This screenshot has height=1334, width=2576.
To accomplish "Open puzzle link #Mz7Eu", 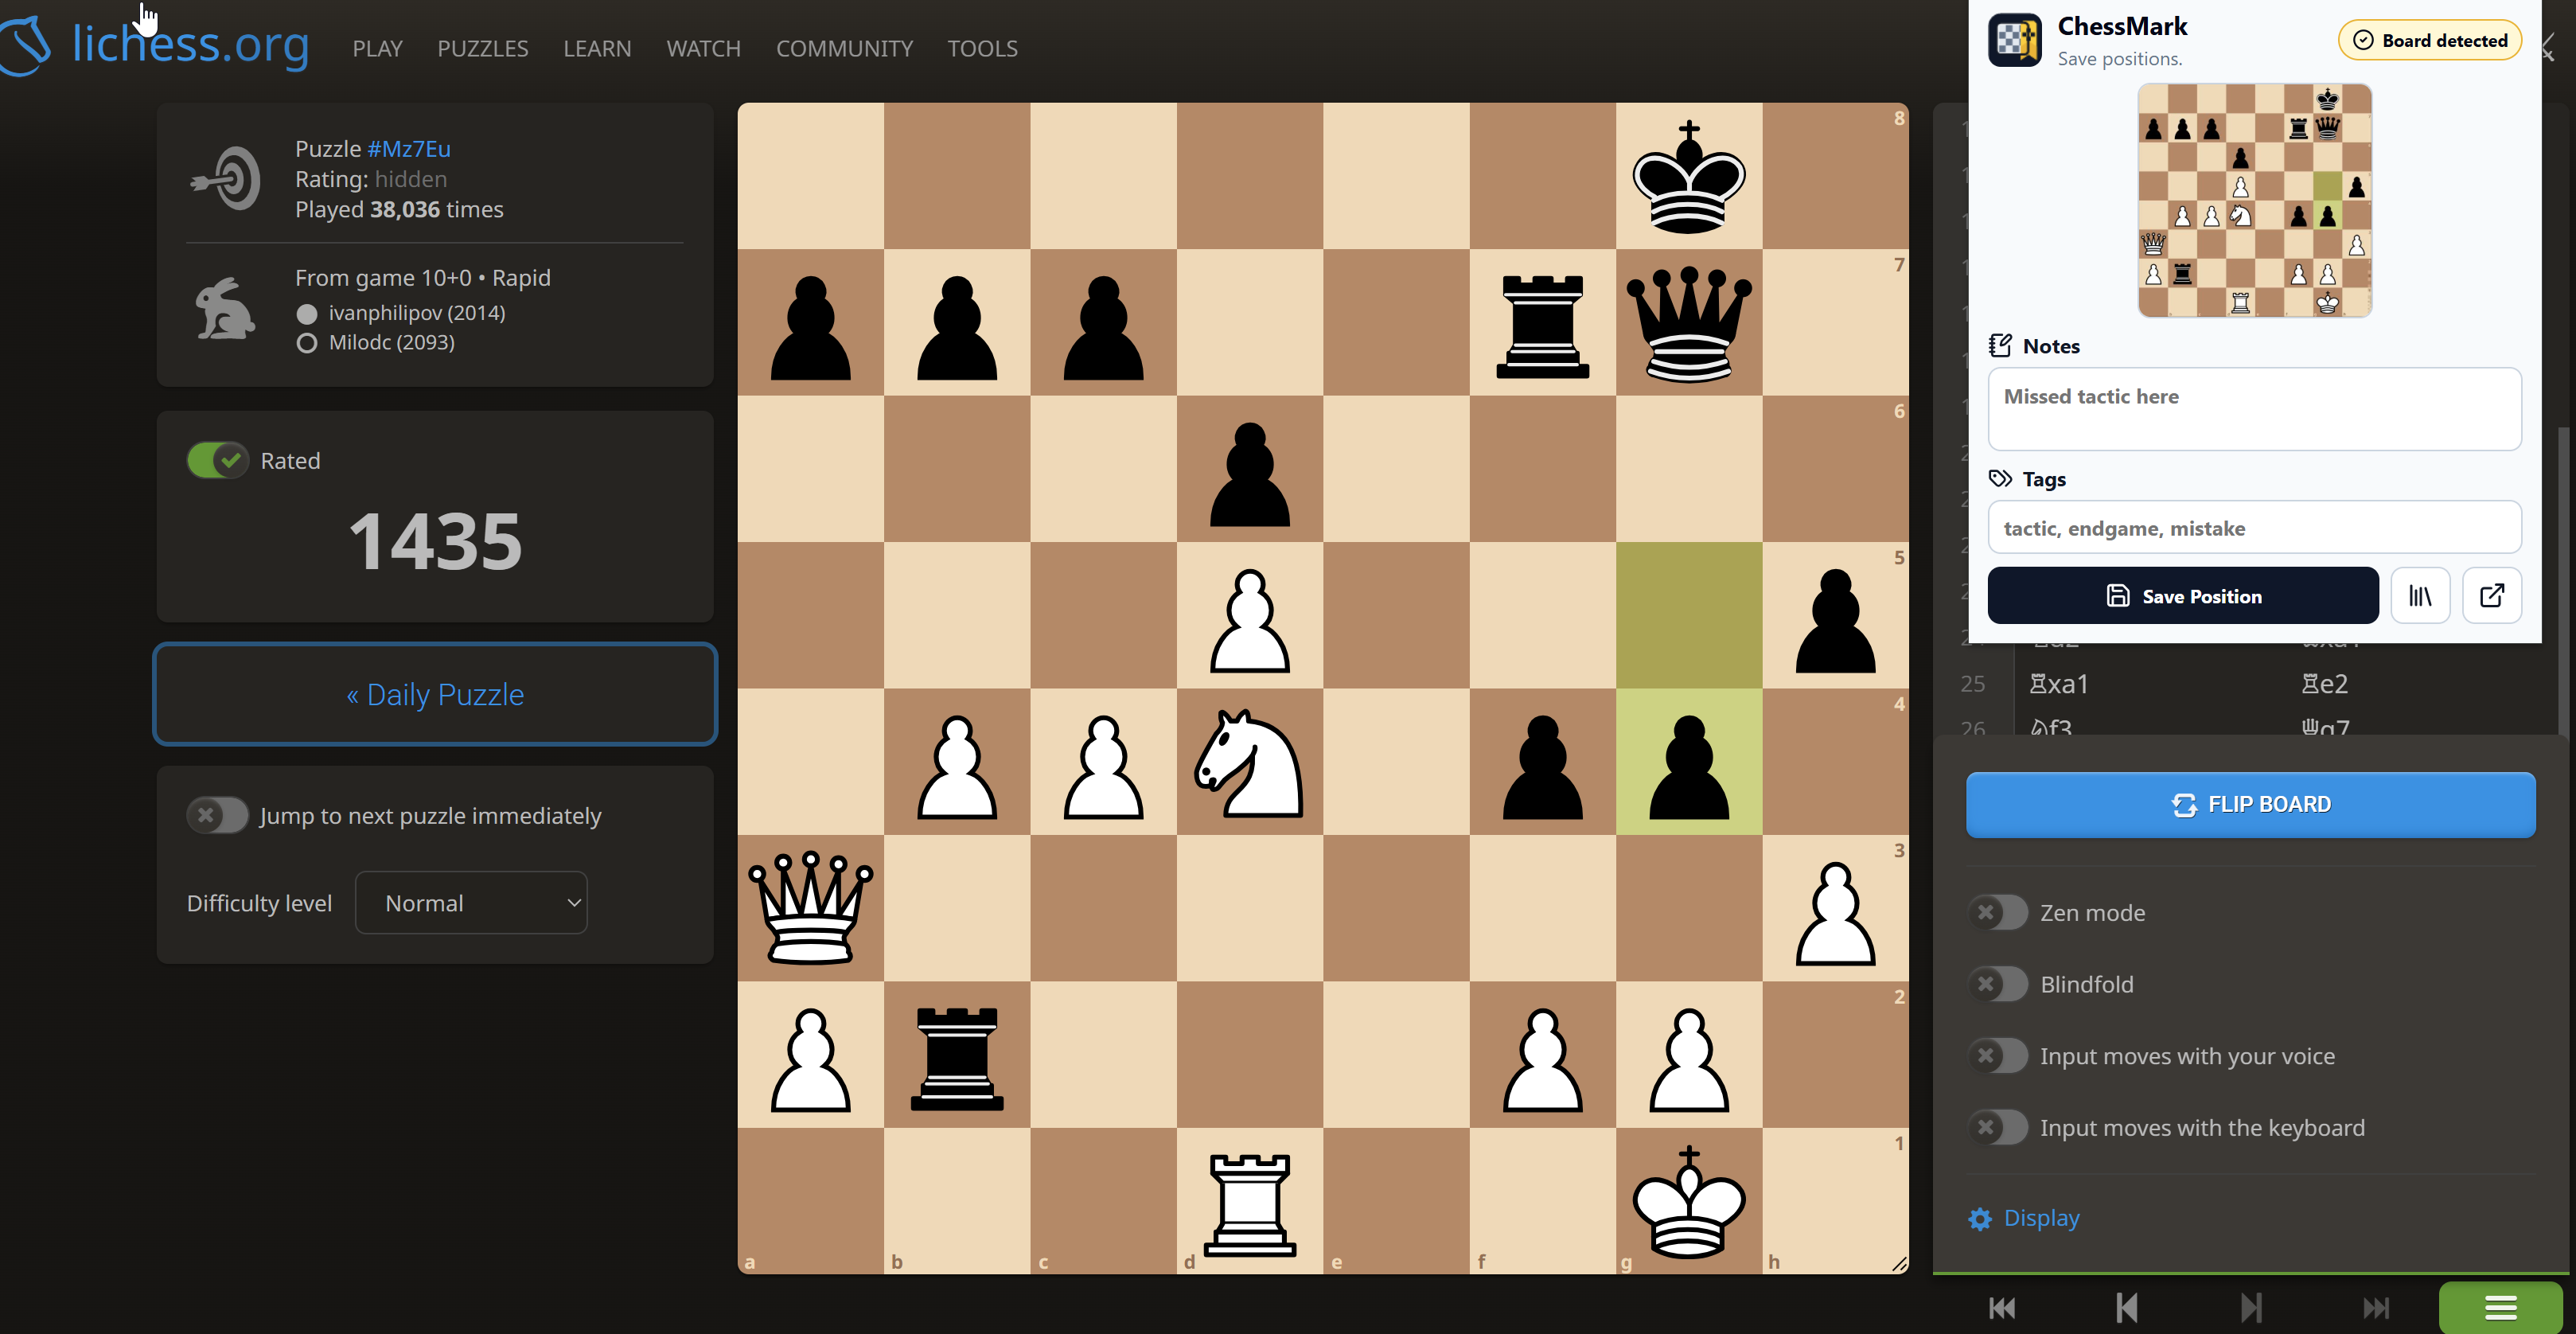I will tap(408, 149).
